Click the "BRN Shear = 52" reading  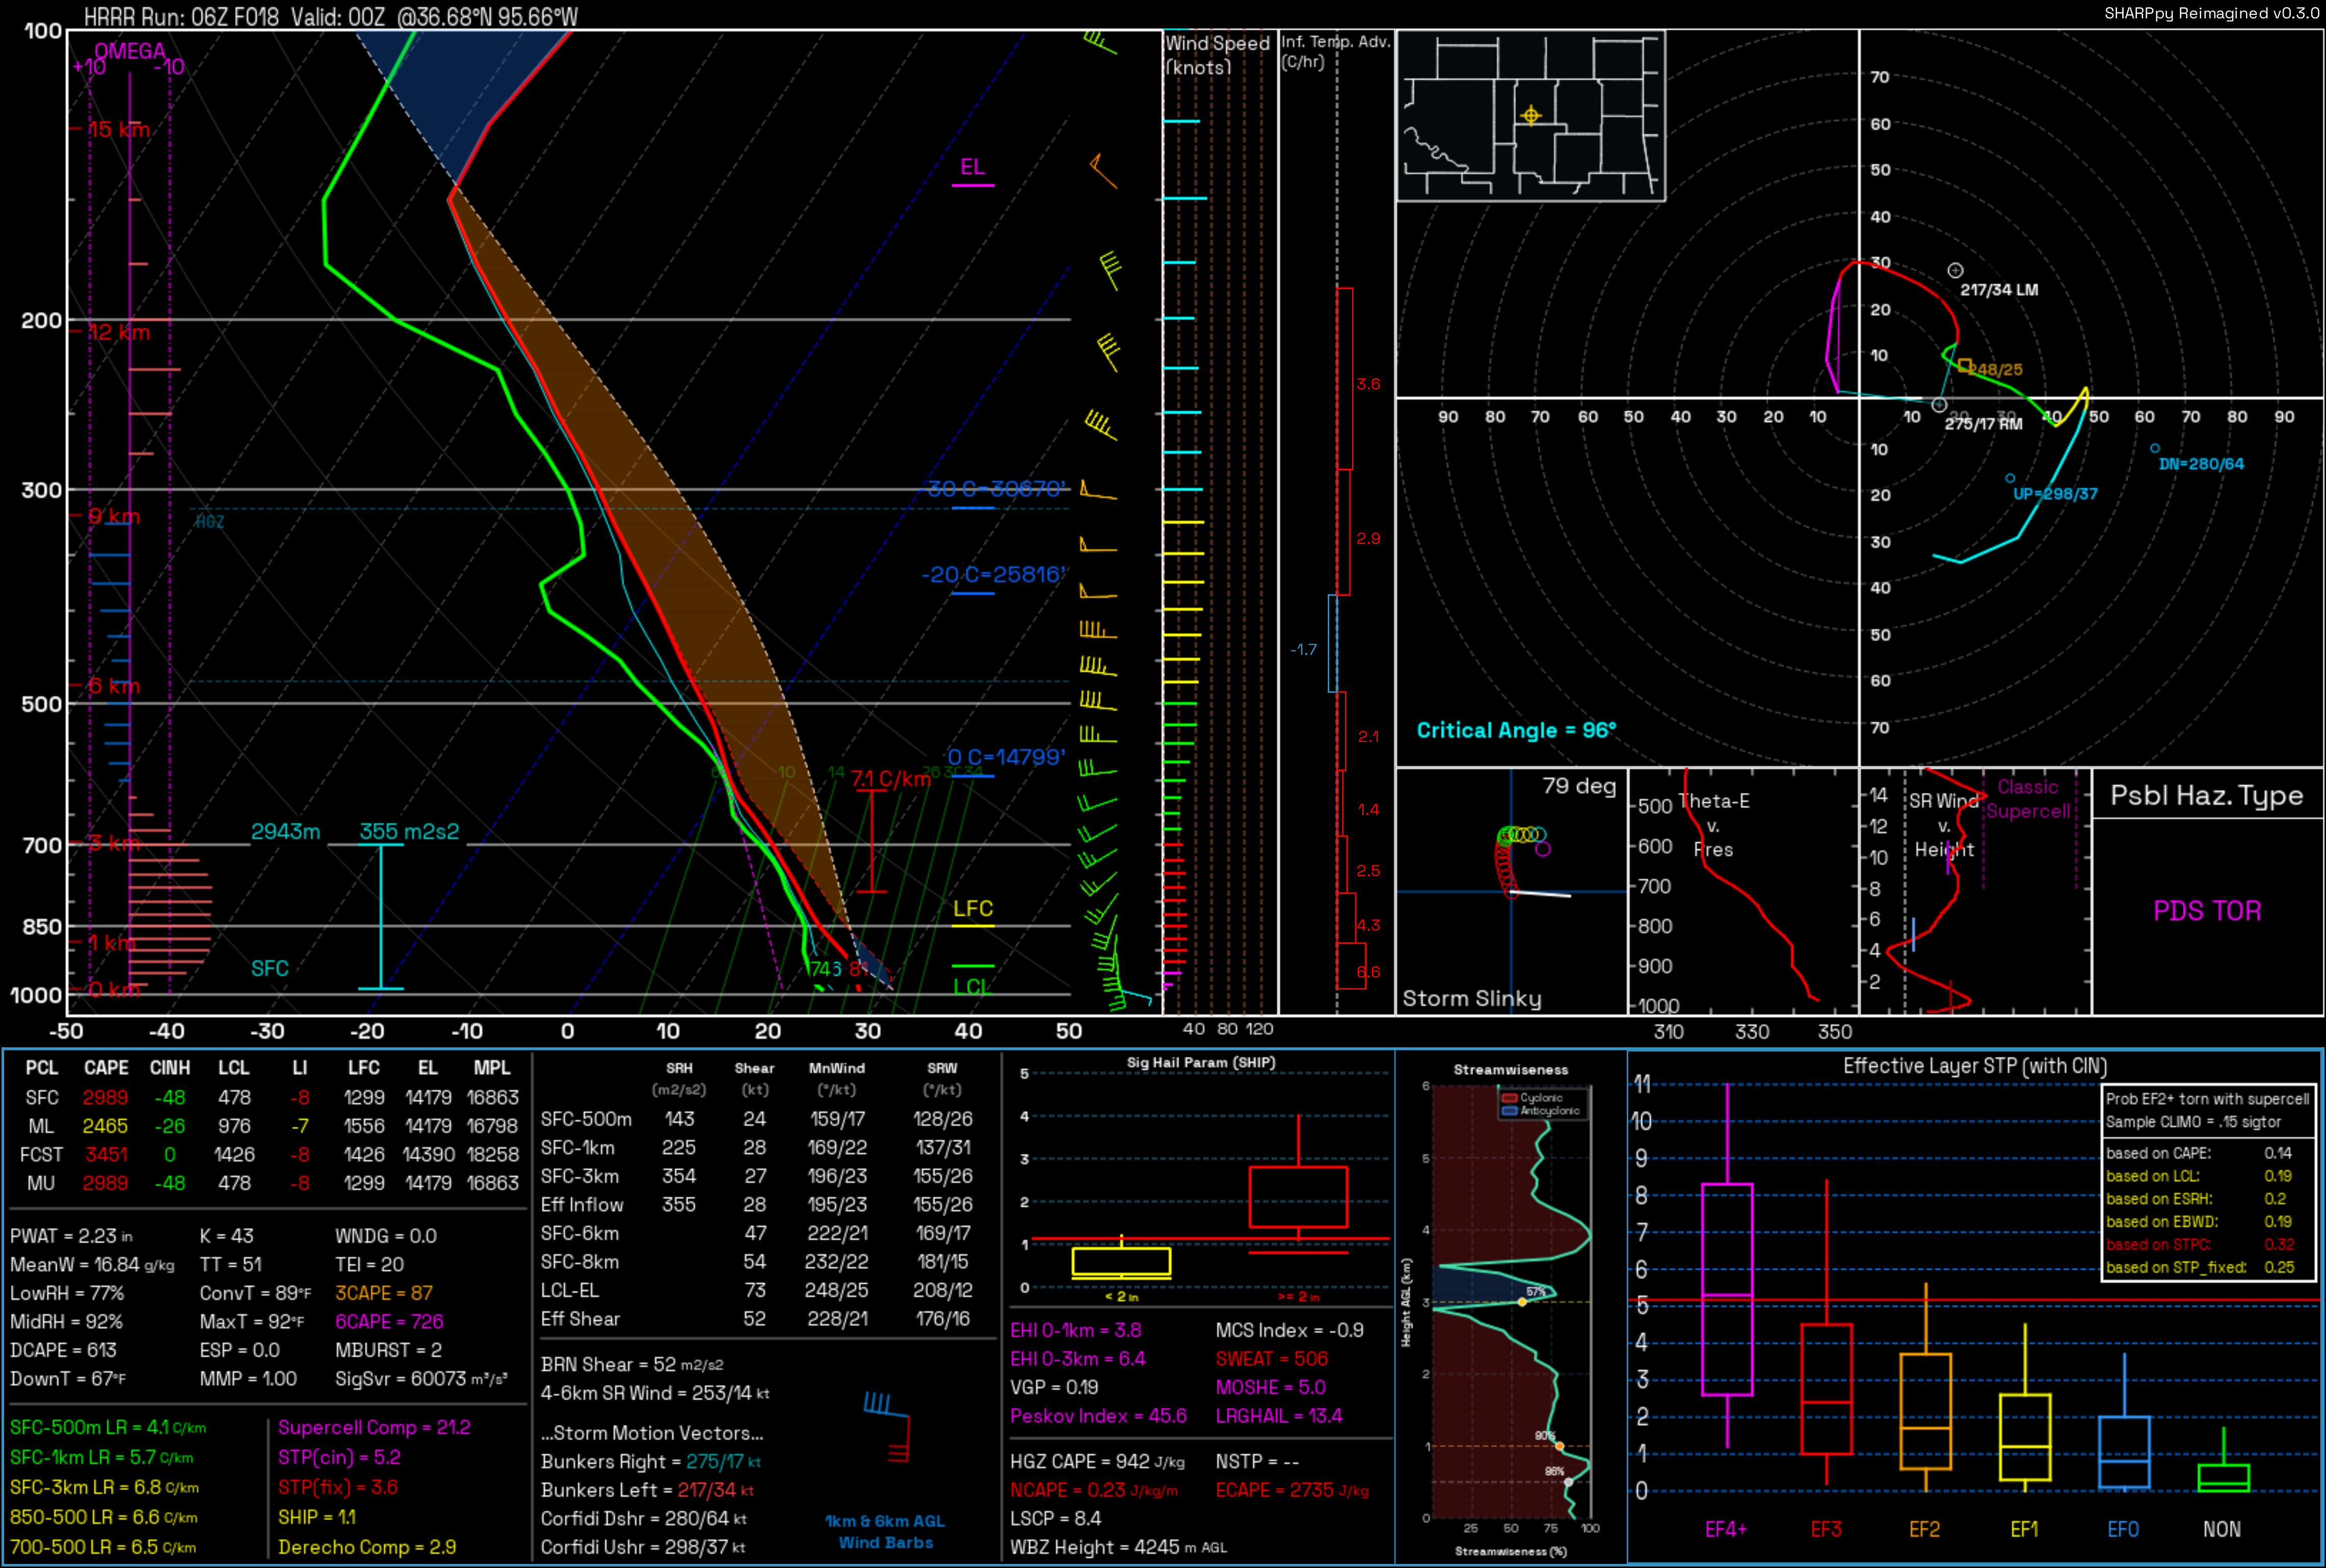pyautogui.click(x=632, y=1365)
